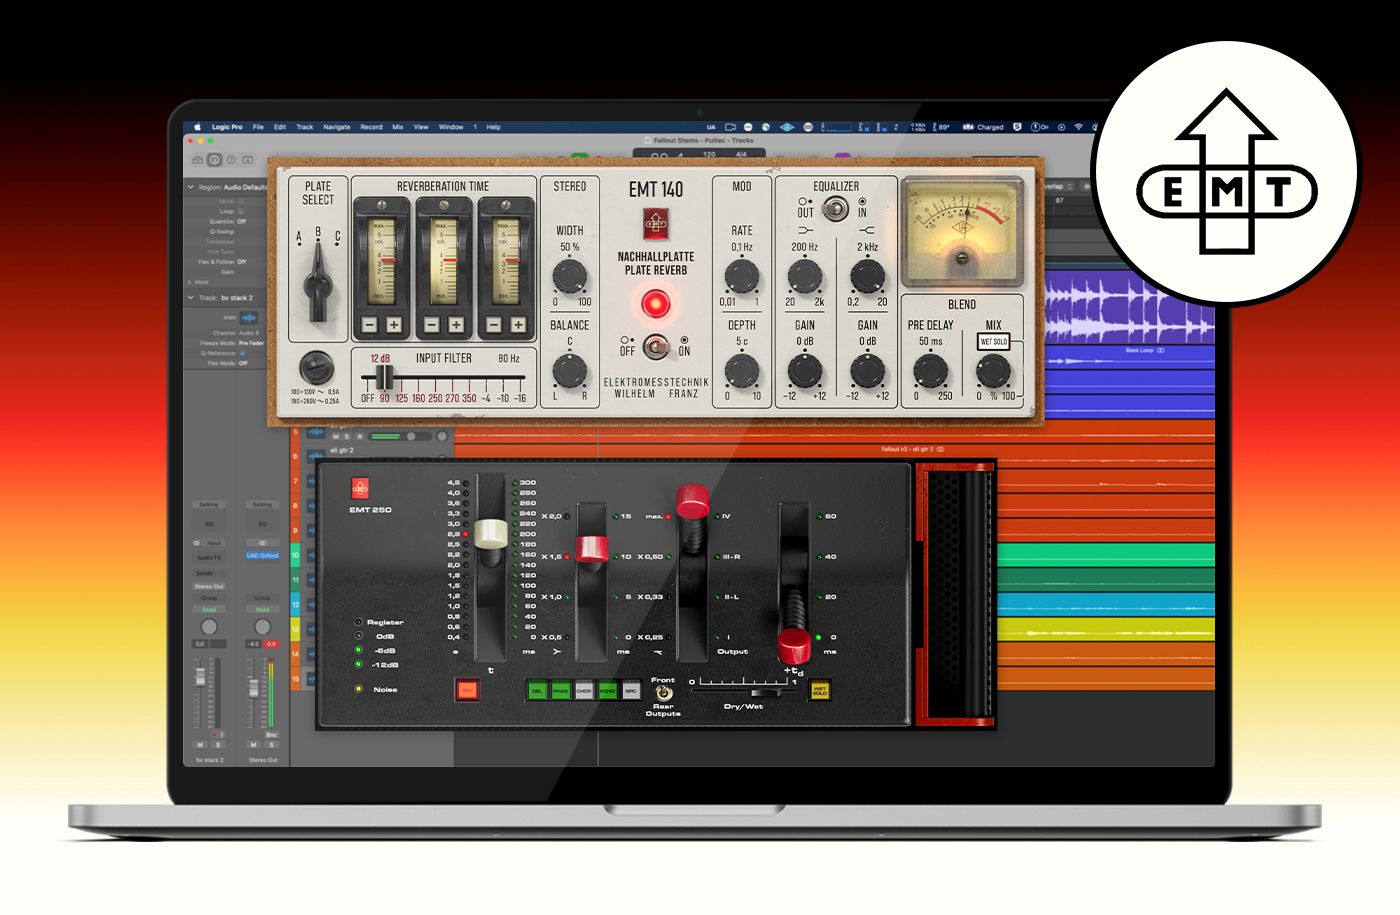Select the track icon for bv stack 2
The height and width of the screenshot is (915, 1400).
pyautogui.click(x=248, y=318)
